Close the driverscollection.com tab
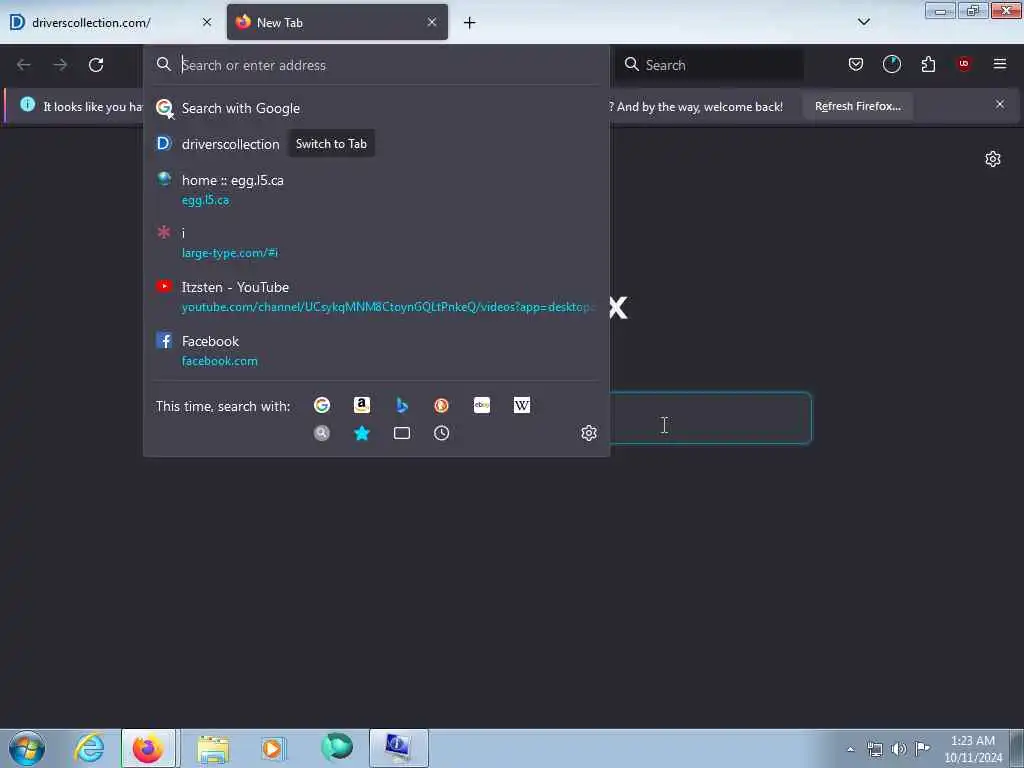The image size is (1024, 768). point(206,22)
